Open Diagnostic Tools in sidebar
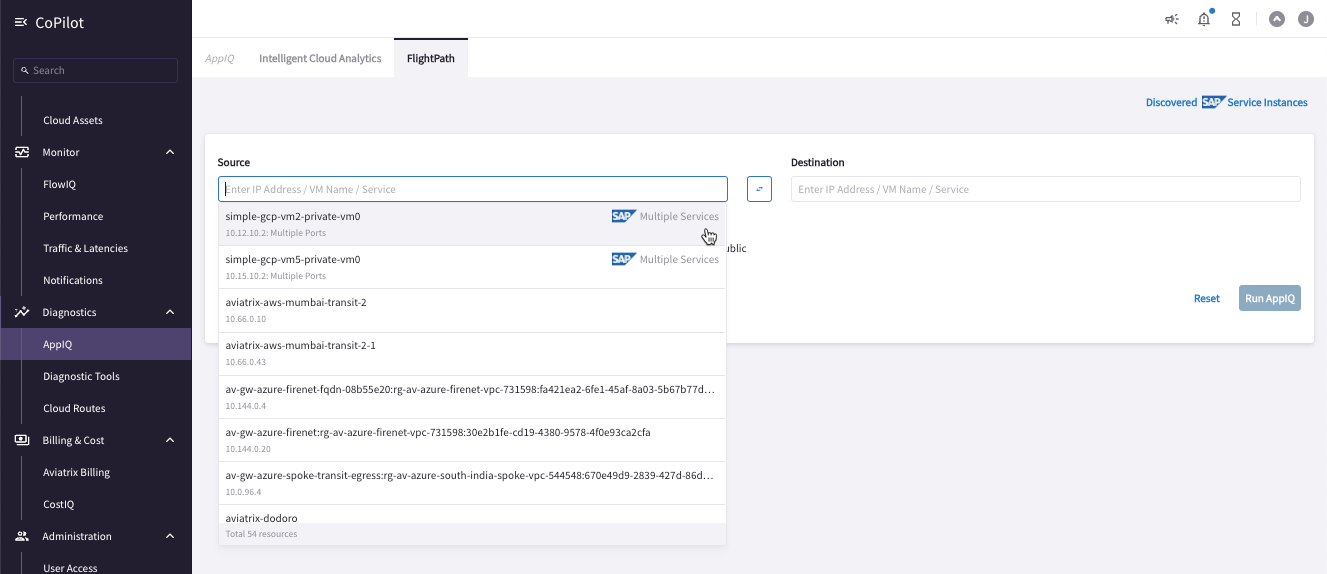 tap(81, 376)
